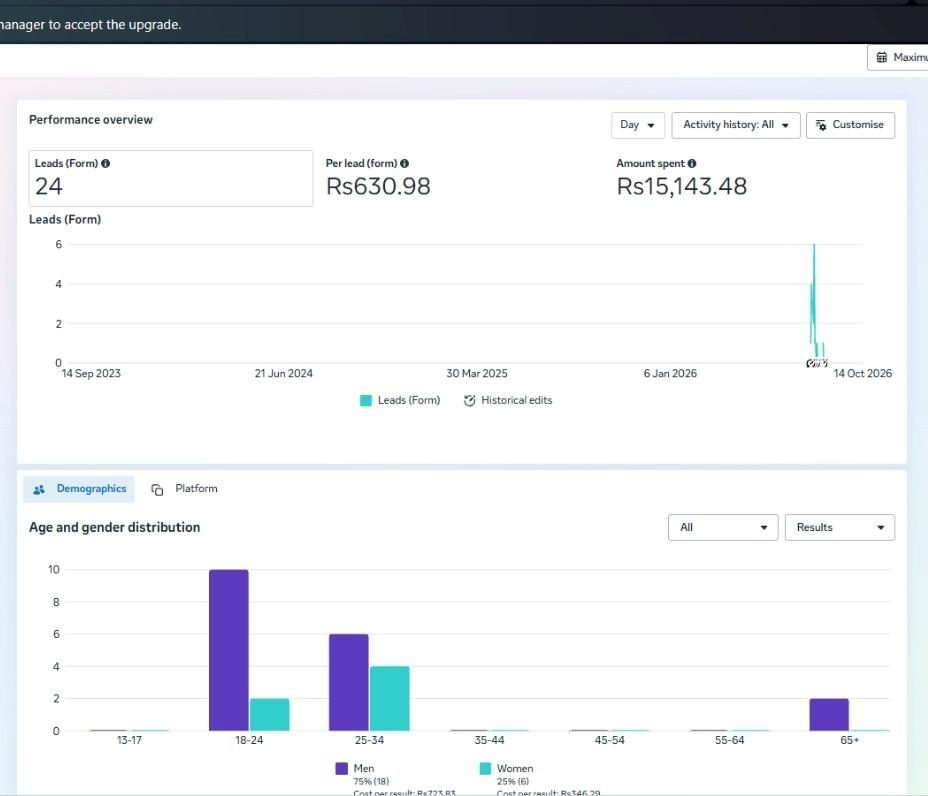Click the Men 18-24 purple bar
Viewport: 928px width, 796px height.
(228, 650)
